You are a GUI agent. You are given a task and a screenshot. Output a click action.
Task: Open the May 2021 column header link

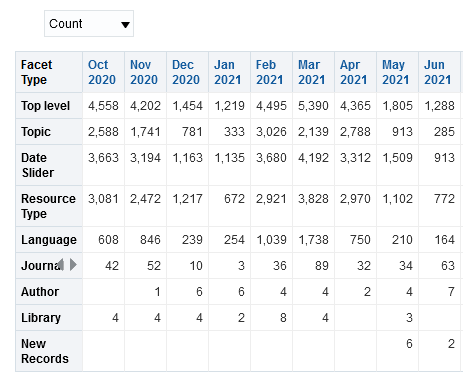tap(396, 72)
